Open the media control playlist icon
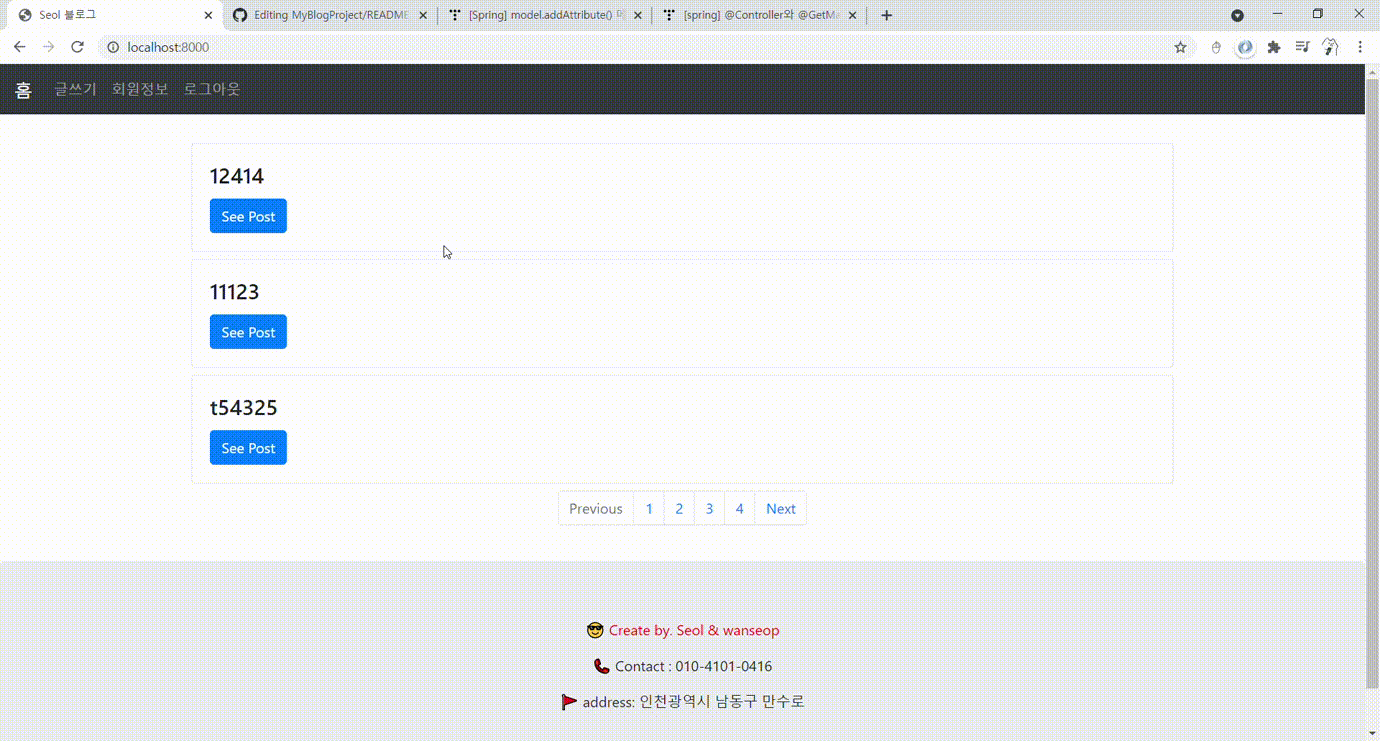 (1302, 47)
